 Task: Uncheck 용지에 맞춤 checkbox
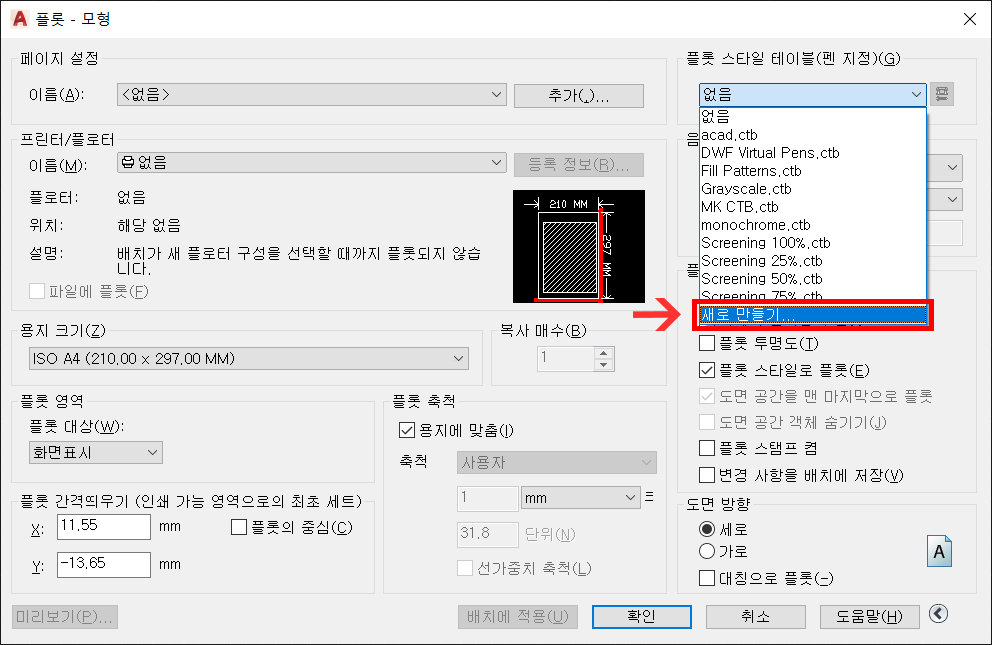tap(407, 431)
